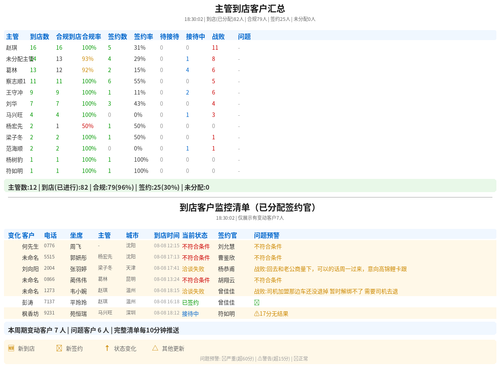Click 刘华 in the supervisor list

[11, 104]
